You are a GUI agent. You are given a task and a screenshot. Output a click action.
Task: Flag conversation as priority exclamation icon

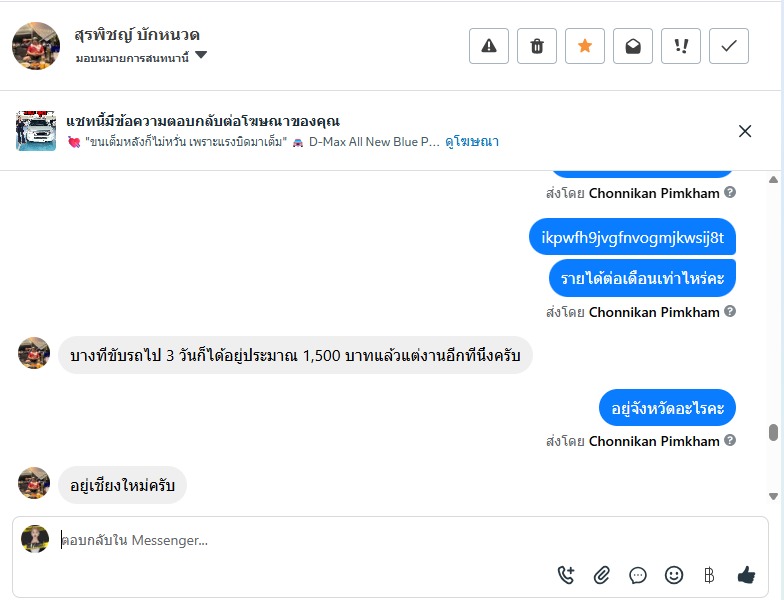(681, 46)
